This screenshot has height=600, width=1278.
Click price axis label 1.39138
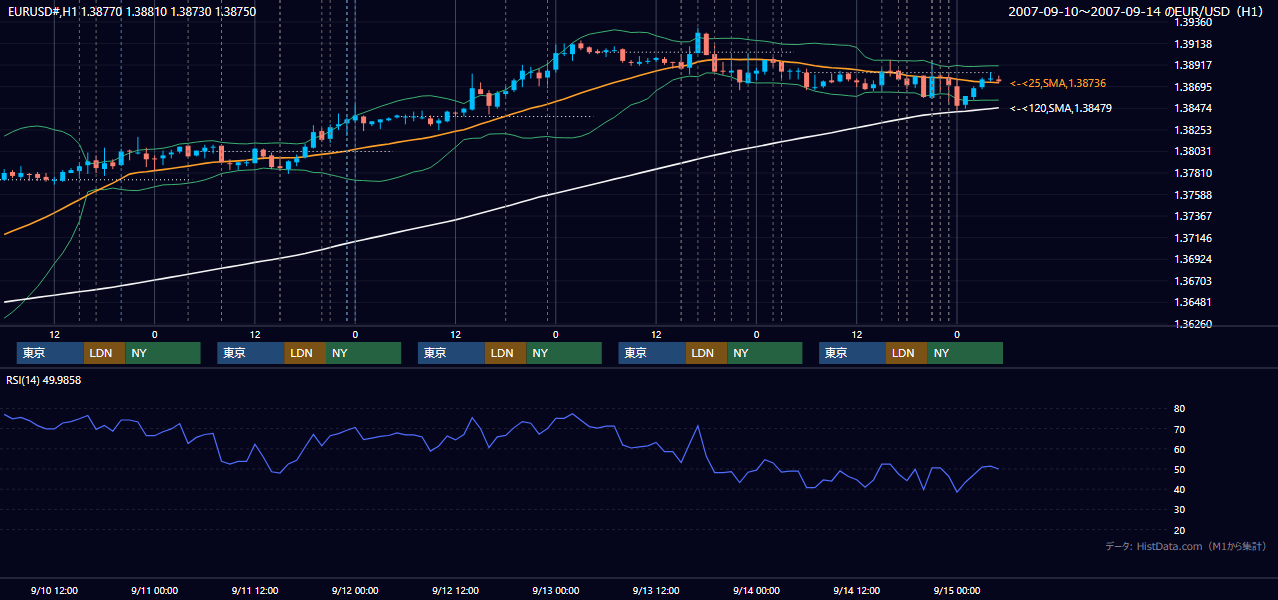[1193, 44]
